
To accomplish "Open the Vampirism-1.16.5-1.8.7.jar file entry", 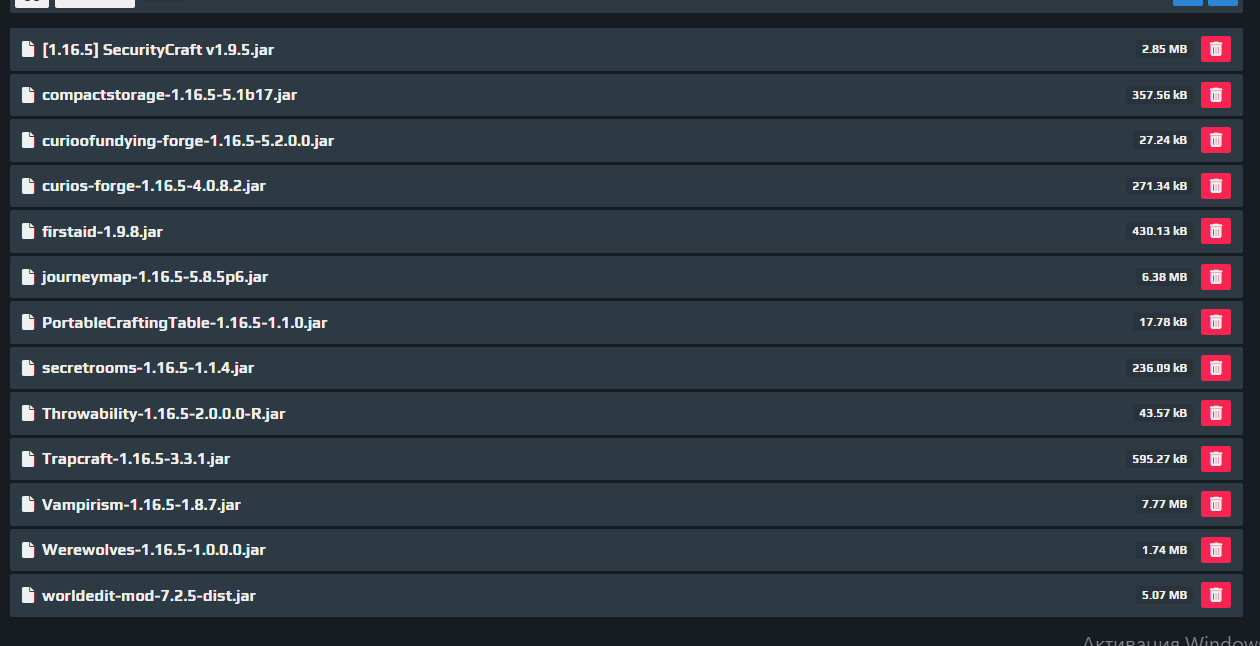I will click(141, 504).
